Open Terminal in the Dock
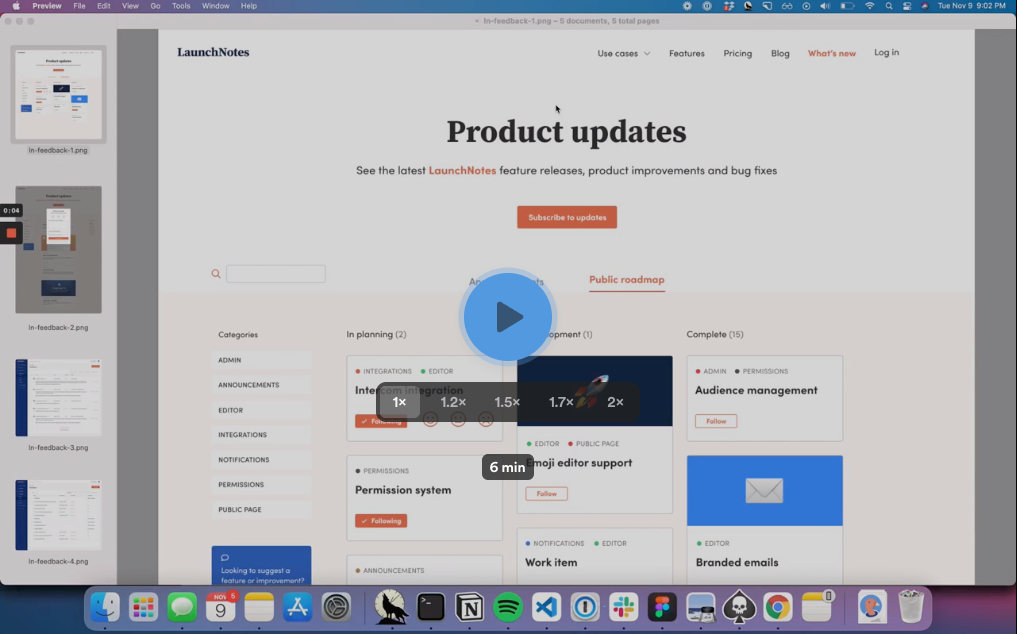1017x634 pixels. (x=431, y=608)
